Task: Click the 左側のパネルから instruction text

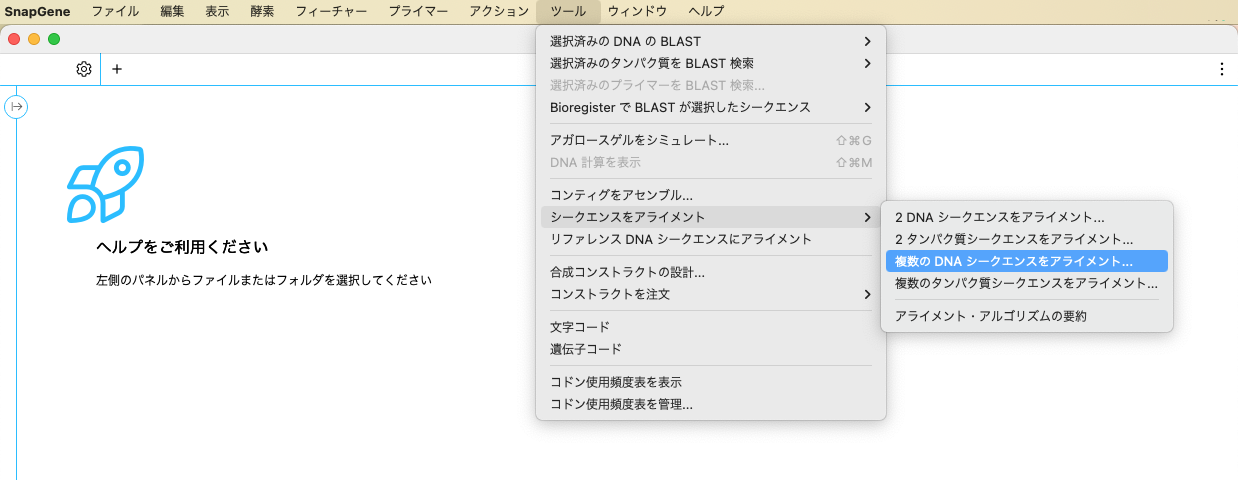Action: point(263,281)
